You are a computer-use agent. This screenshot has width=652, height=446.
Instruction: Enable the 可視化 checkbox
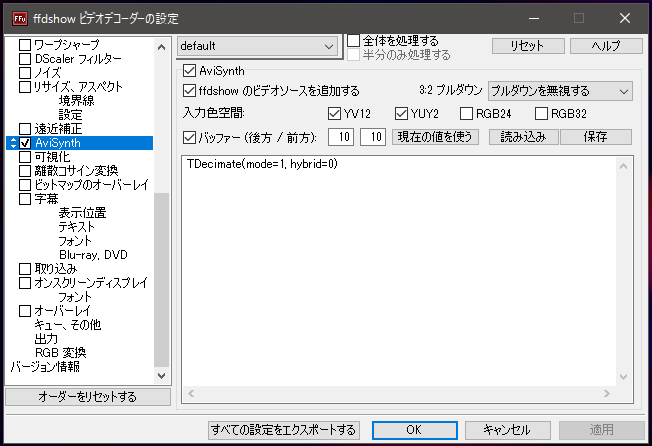pyautogui.click(x=25, y=157)
